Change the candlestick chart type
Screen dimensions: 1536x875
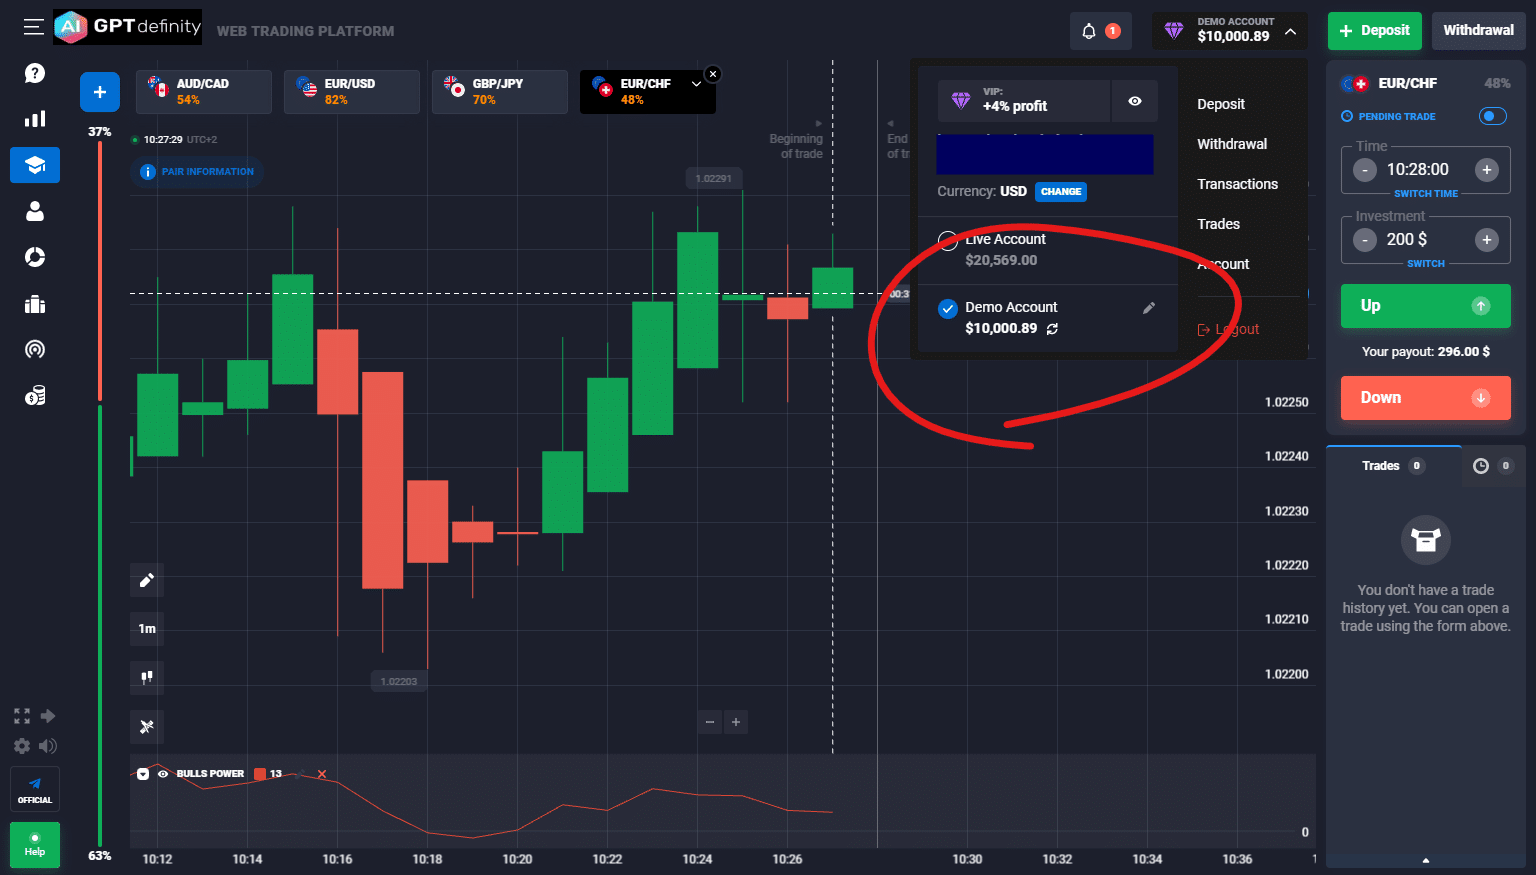(147, 677)
